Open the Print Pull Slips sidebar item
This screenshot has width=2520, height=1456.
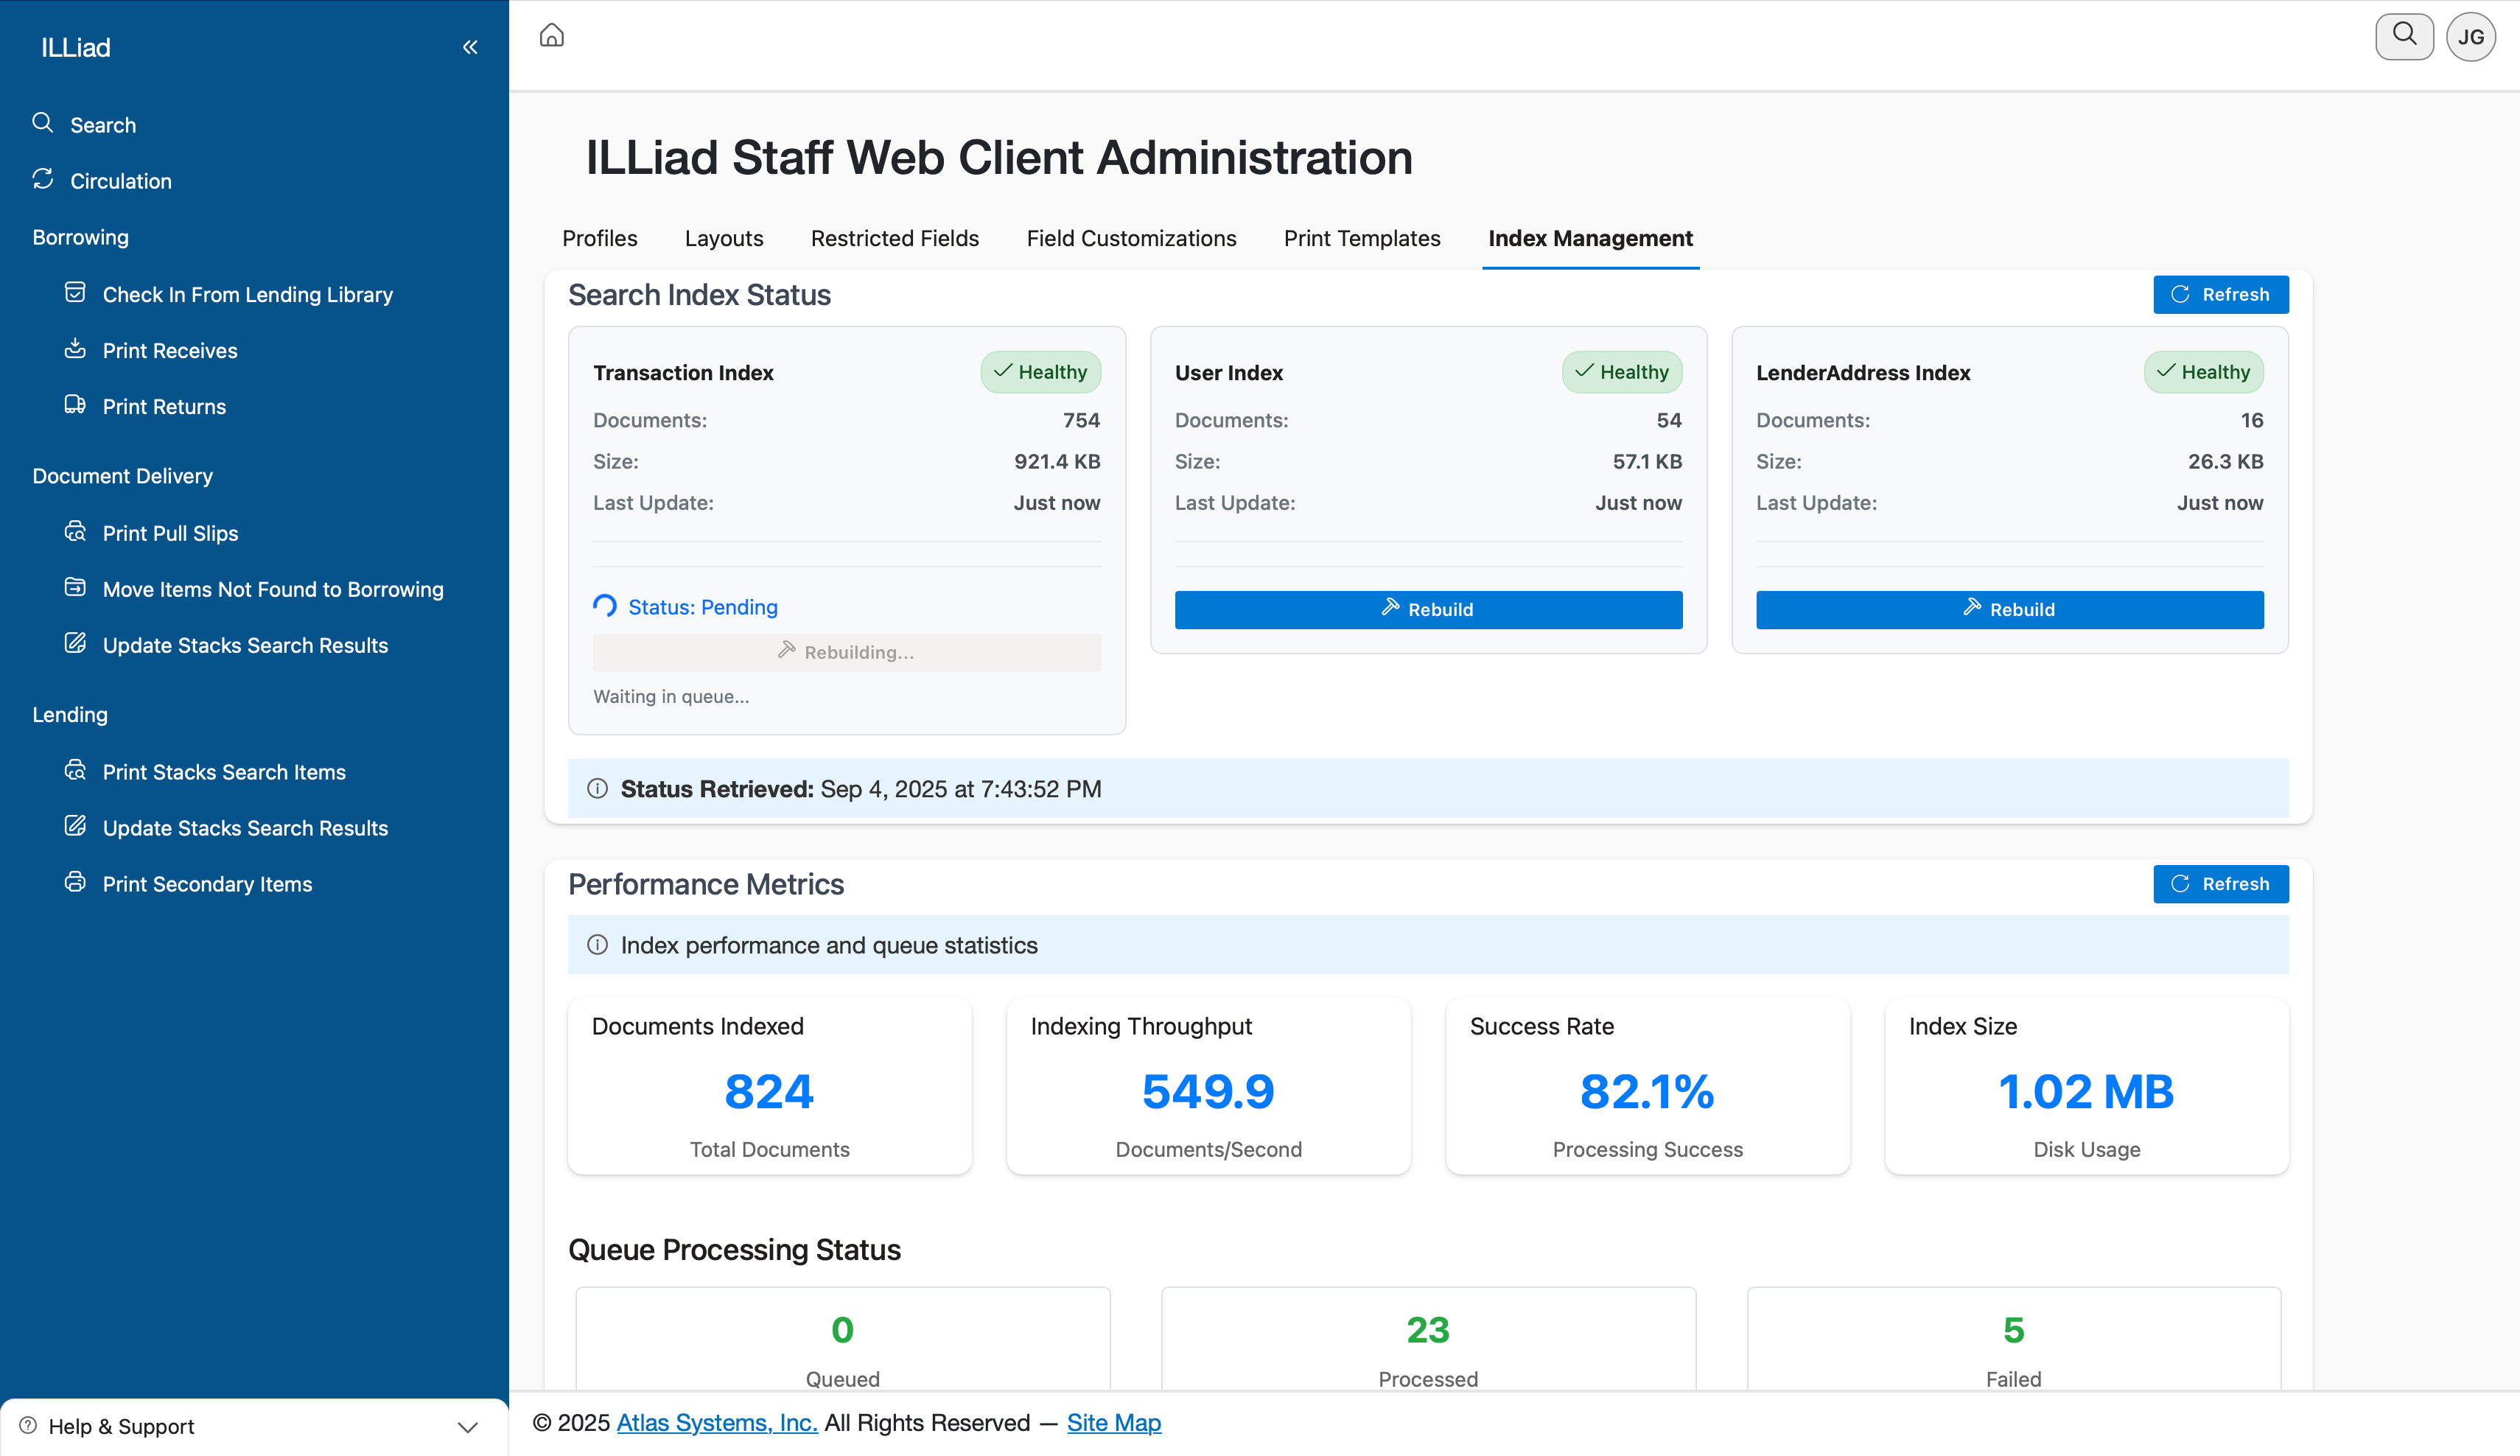[x=170, y=533]
